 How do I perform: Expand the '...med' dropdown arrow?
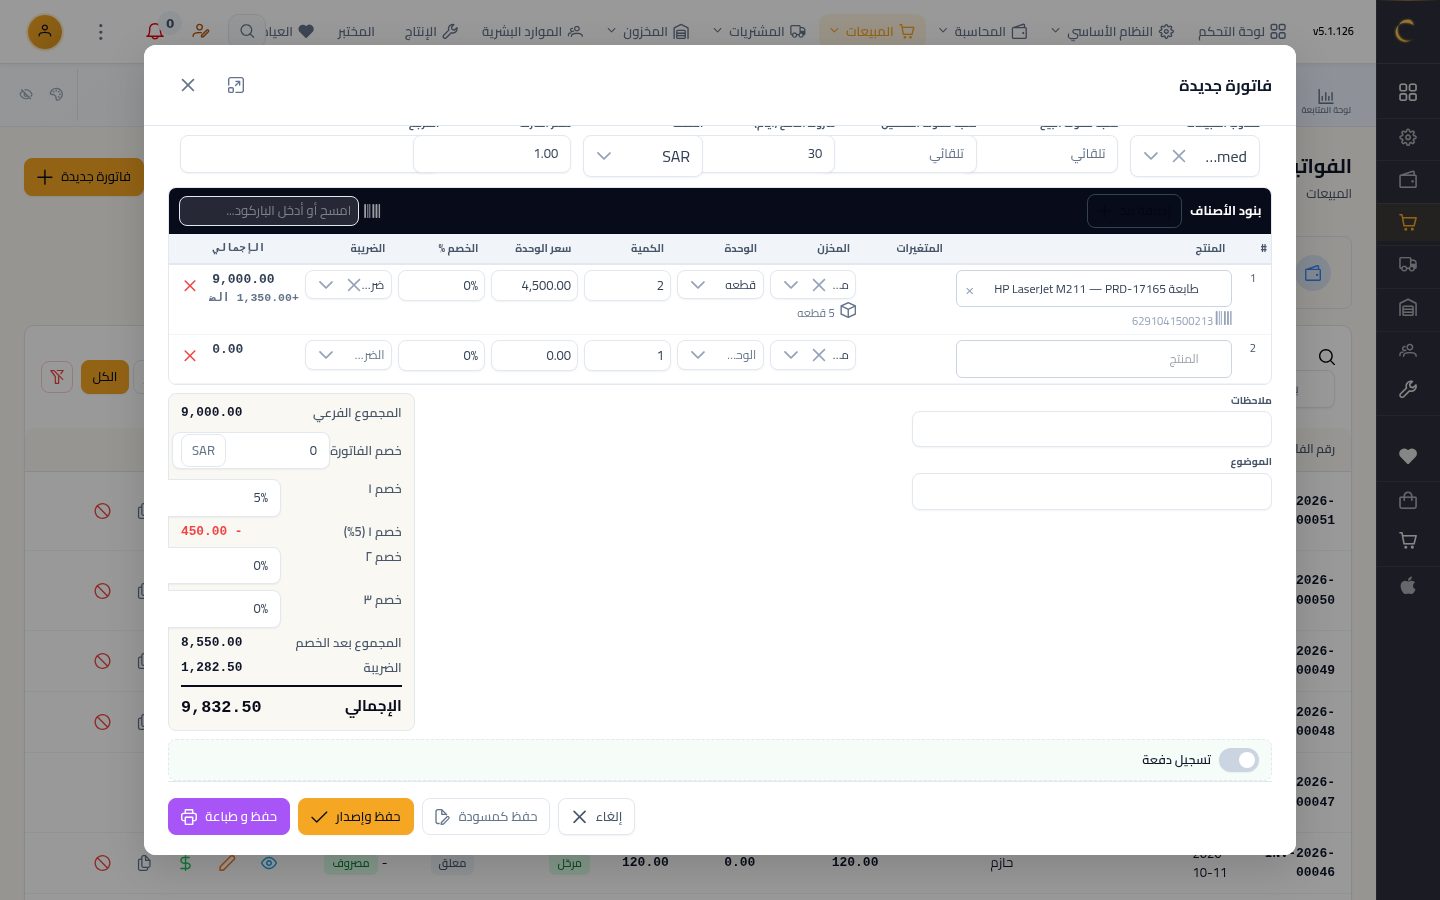[x=1151, y=156]
